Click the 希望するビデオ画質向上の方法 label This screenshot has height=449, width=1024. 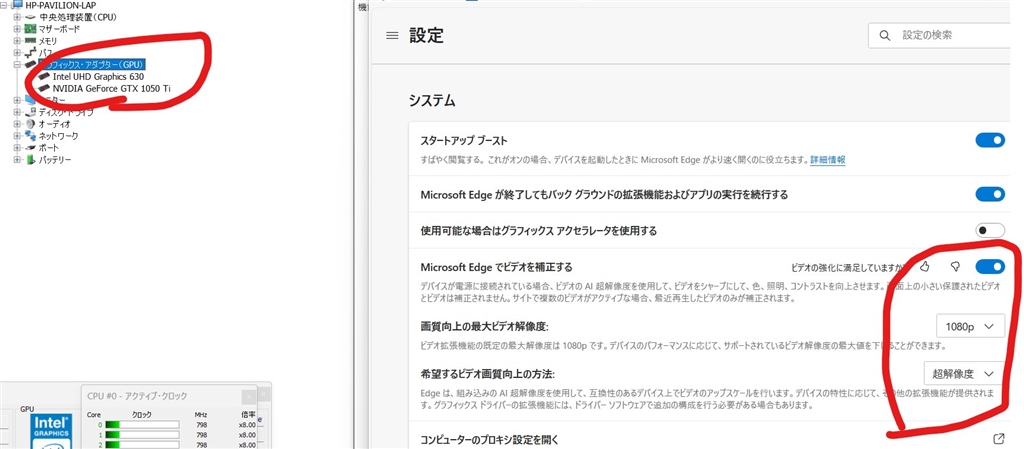[x=488, y=374]
